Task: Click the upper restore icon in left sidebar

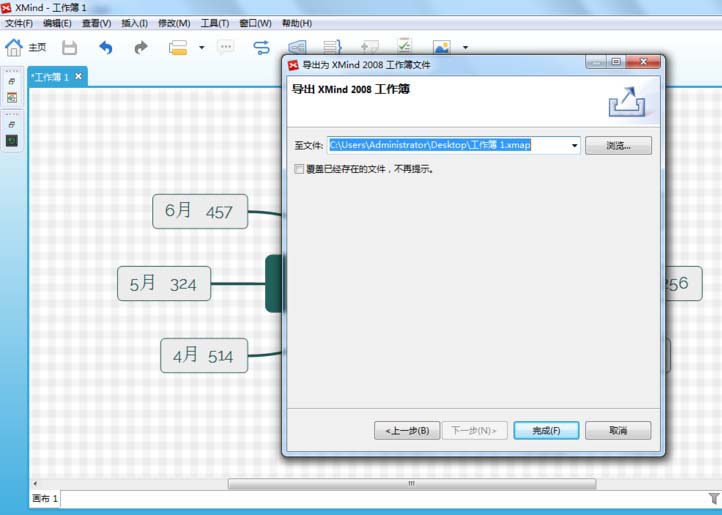Action: (x=12, y=81)
